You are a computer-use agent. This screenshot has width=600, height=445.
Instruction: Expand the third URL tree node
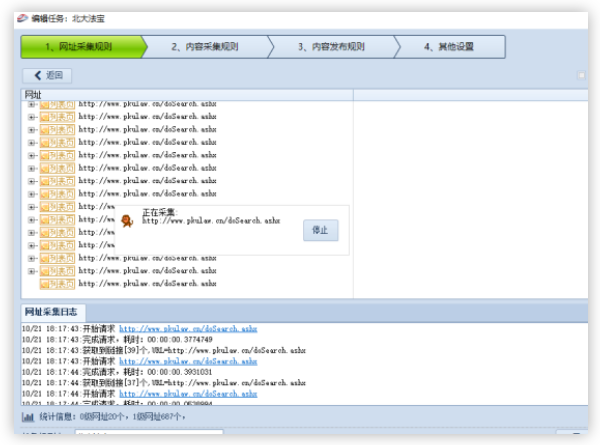pos(32,130)
